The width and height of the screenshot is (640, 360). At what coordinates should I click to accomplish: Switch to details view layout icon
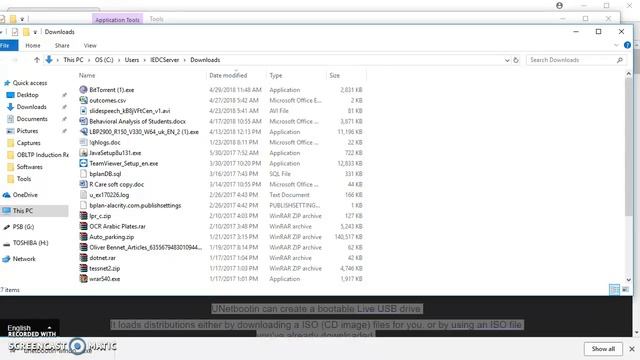pyautogui.click(x=614, y=289)
